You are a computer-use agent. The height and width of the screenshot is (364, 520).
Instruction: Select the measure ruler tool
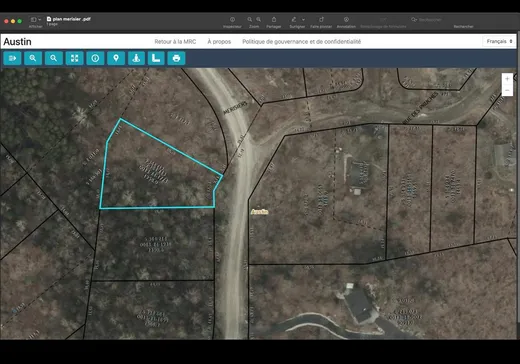[156, 58]
